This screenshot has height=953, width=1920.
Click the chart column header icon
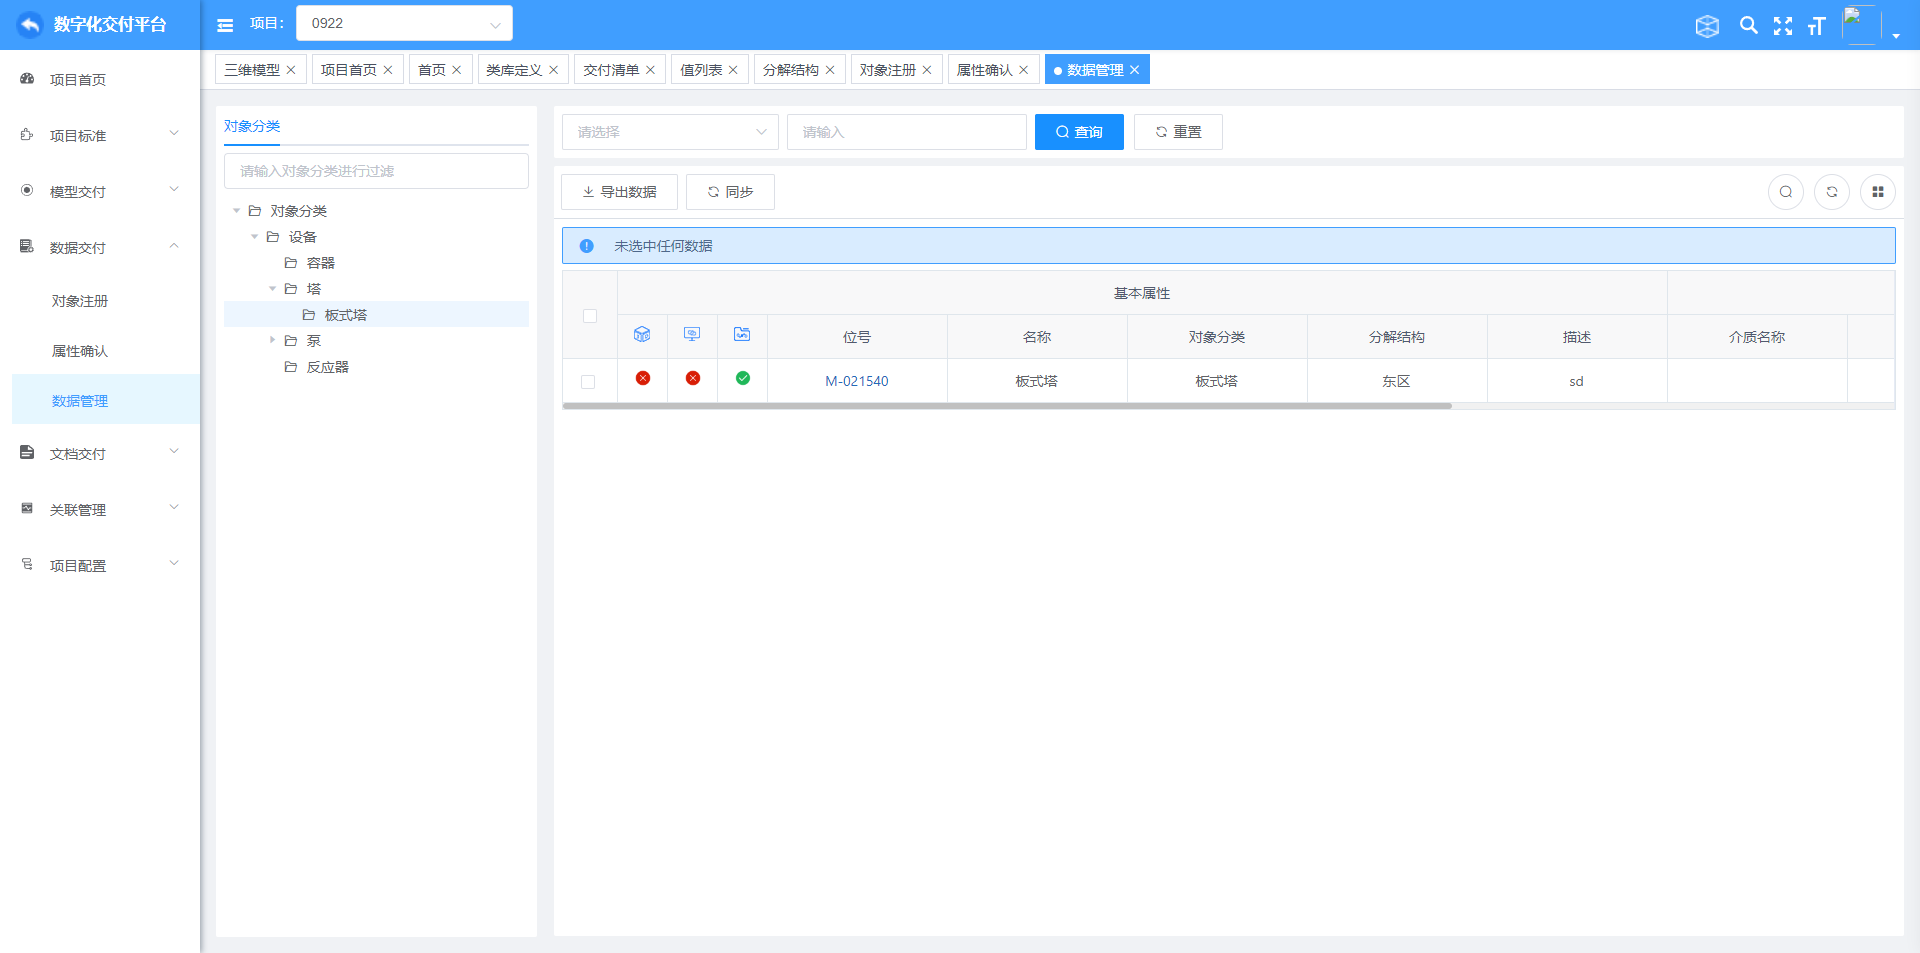coord(742,334)
